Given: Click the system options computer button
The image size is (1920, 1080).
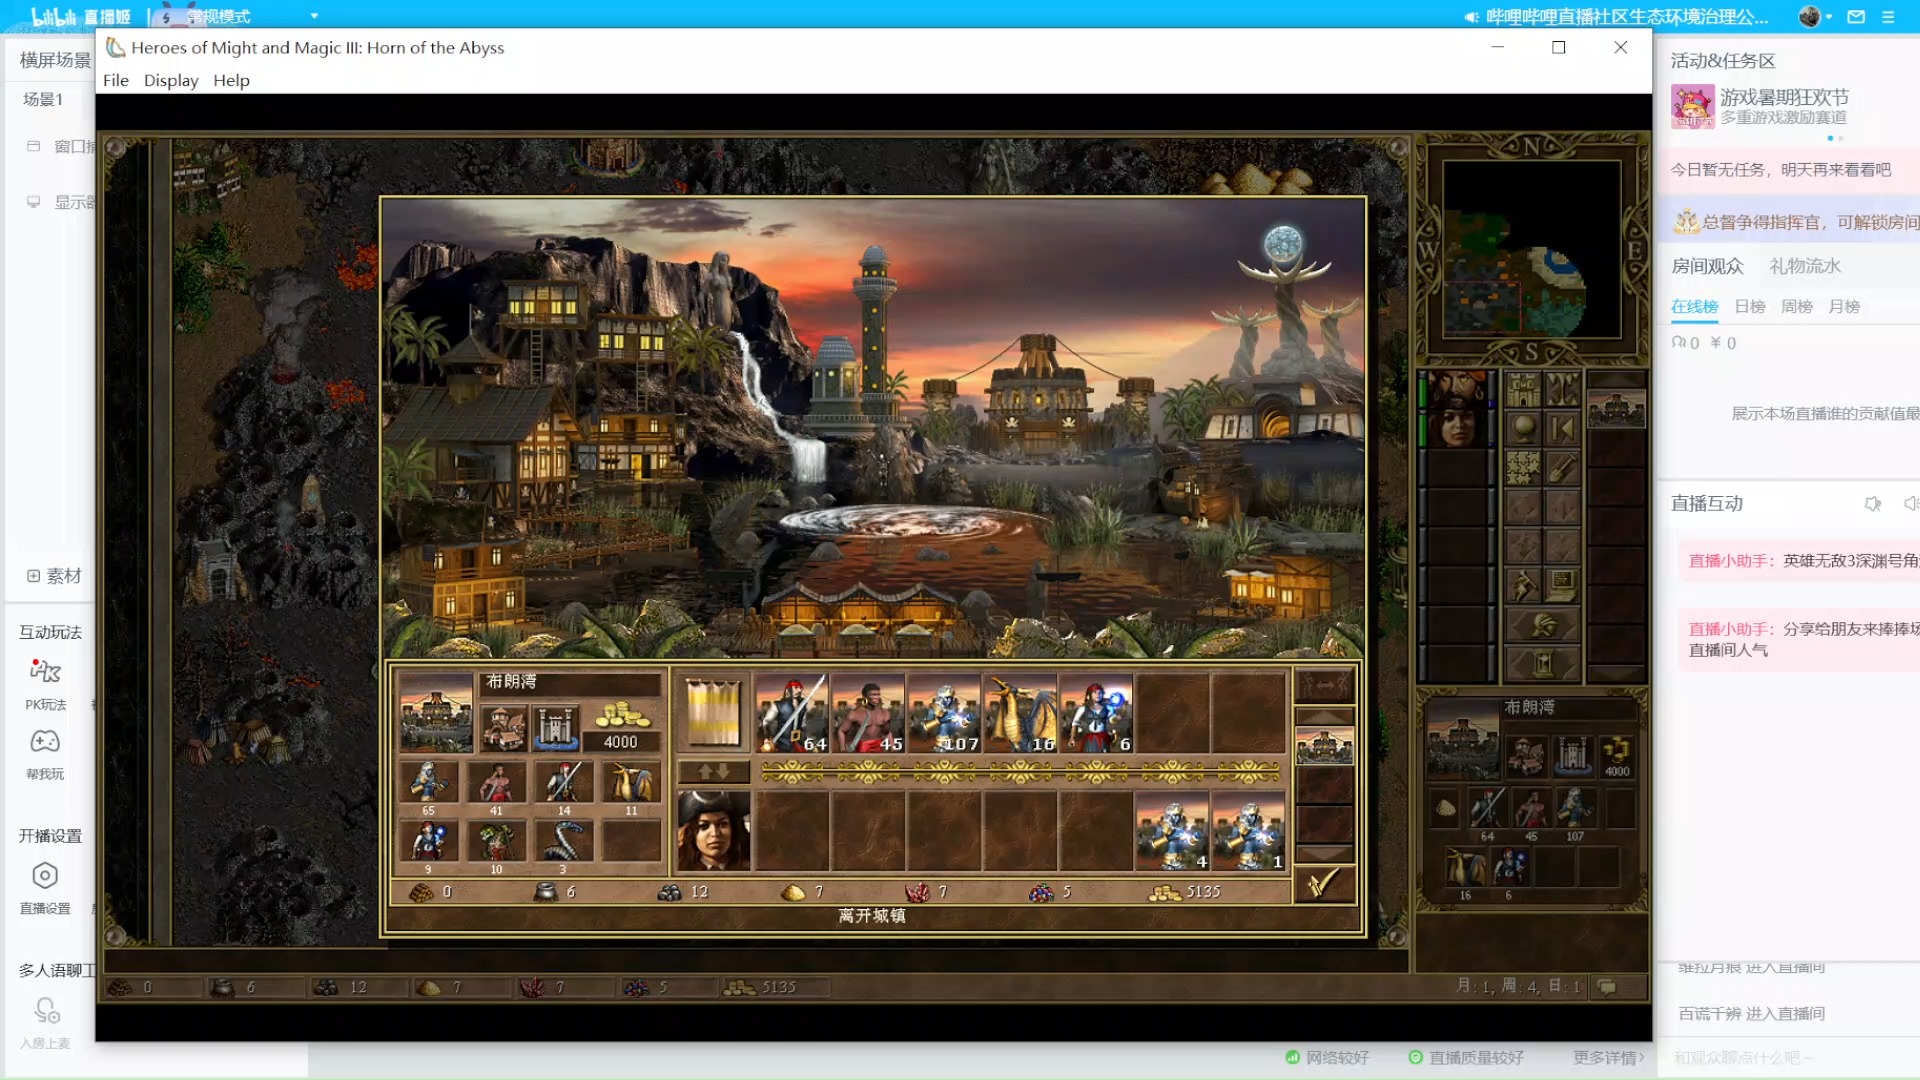Looking at the screenshot, I should tap(1562, 585).
